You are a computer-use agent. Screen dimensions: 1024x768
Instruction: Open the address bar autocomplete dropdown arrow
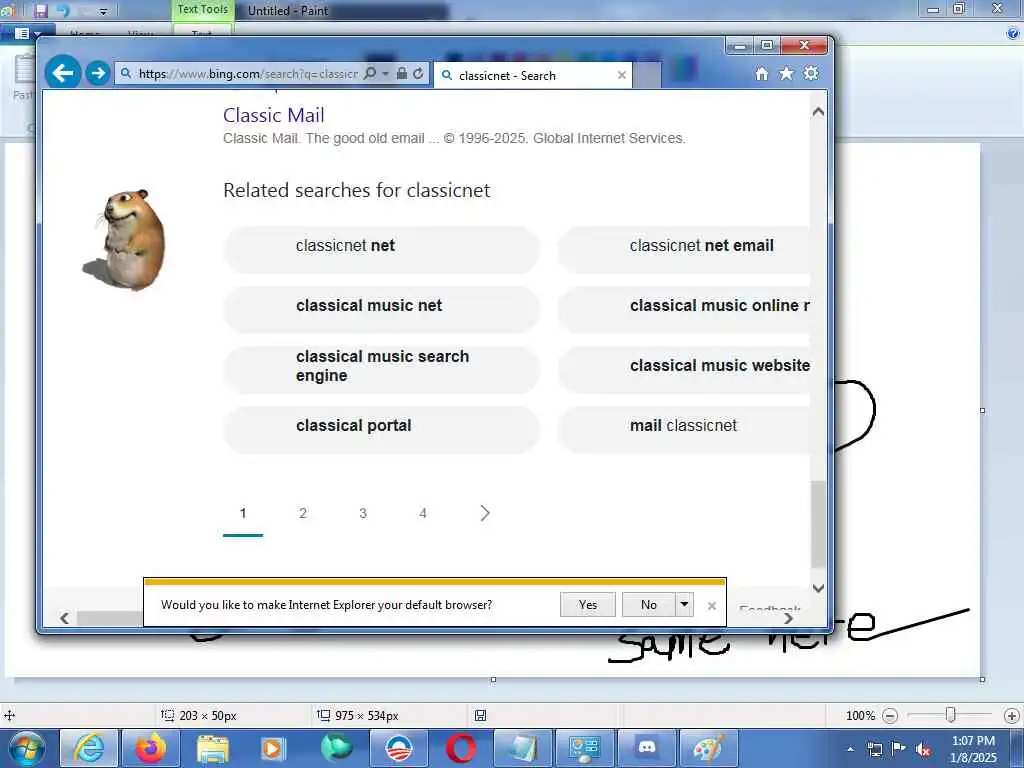point(385,73)
